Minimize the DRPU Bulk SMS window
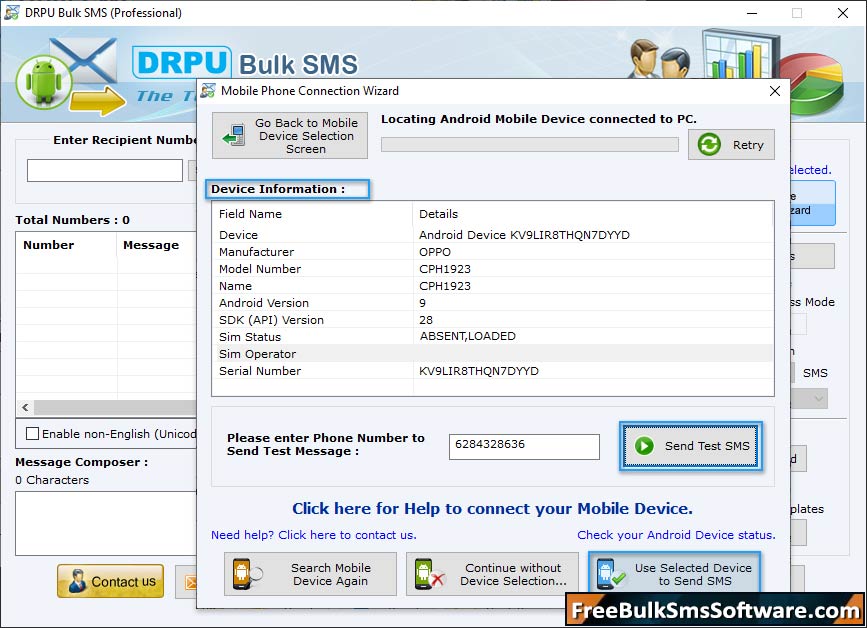This screenshot has width=867, height=628. tap(752, 13)
